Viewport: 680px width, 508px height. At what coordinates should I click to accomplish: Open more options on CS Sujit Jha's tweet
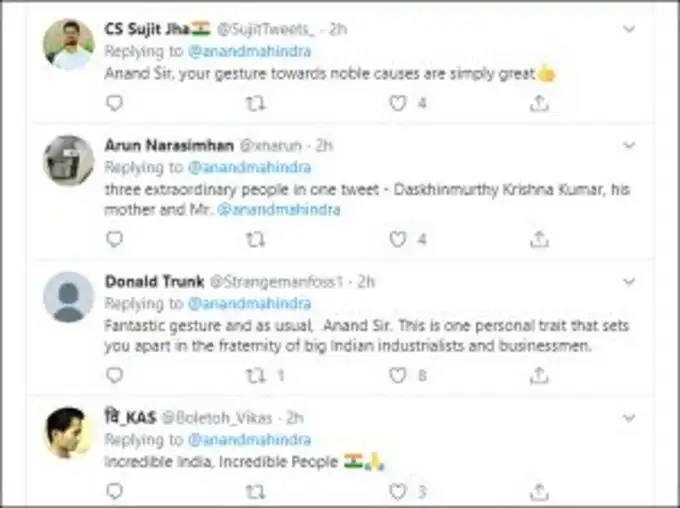coord(628,29)
